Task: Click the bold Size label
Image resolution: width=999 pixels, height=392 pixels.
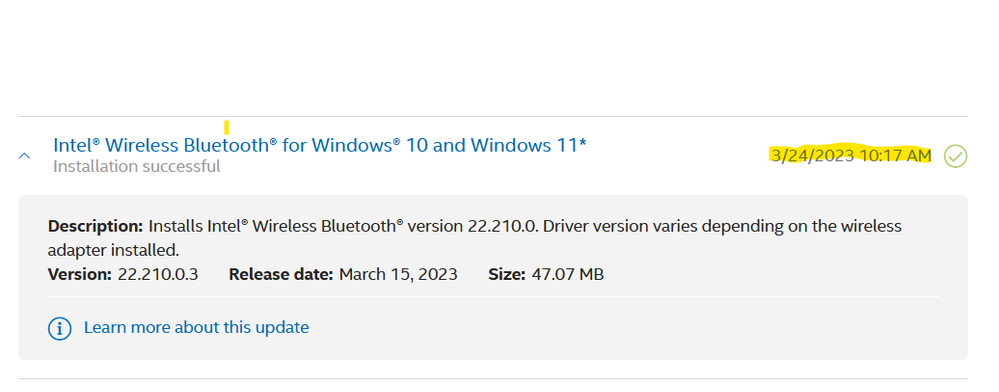Action: 507,275
